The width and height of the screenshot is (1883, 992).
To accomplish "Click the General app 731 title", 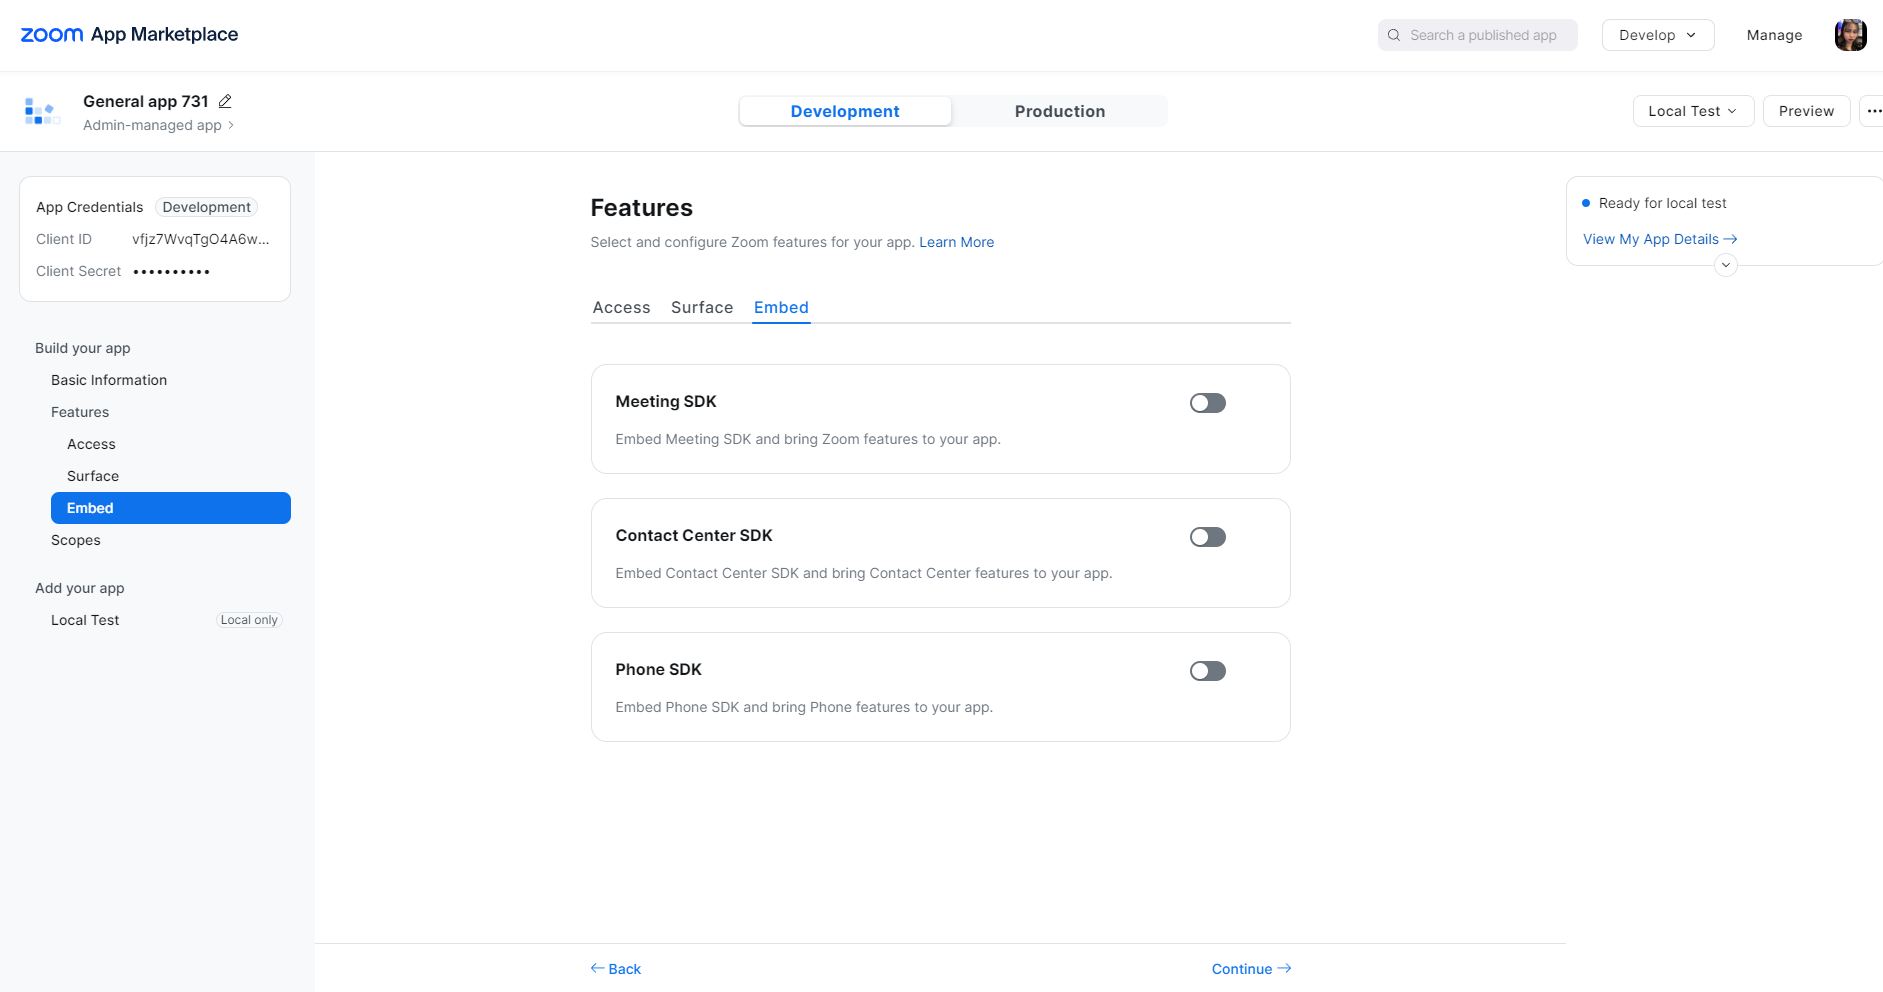I will 146,101.
